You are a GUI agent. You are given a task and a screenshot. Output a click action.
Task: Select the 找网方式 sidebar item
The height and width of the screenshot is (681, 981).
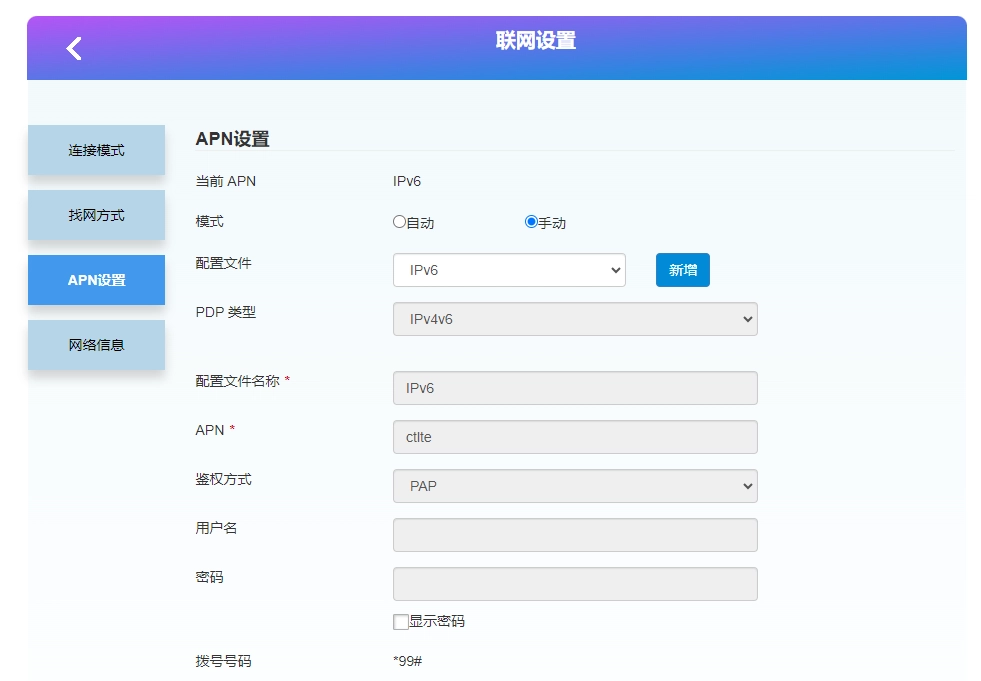click(x=96, y=214)
